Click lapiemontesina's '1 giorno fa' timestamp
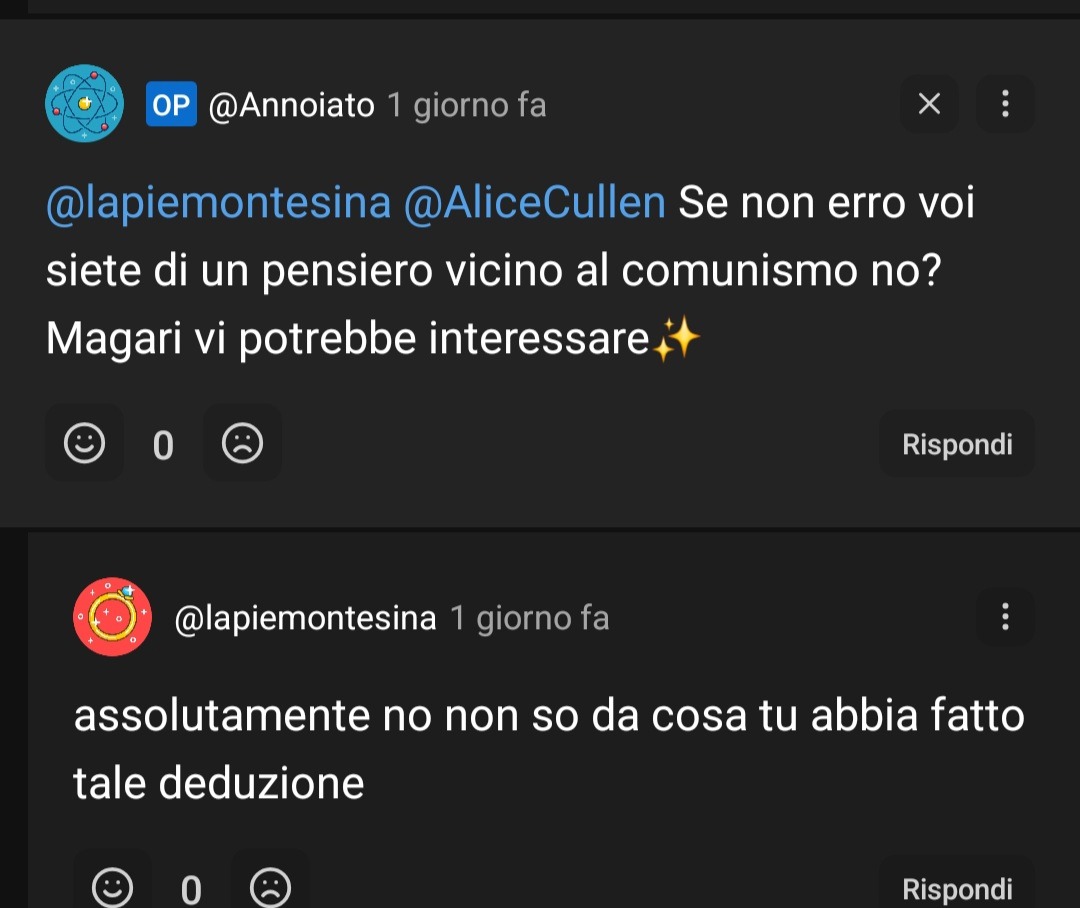The image size is (1080, 908). tap(530, 618)
